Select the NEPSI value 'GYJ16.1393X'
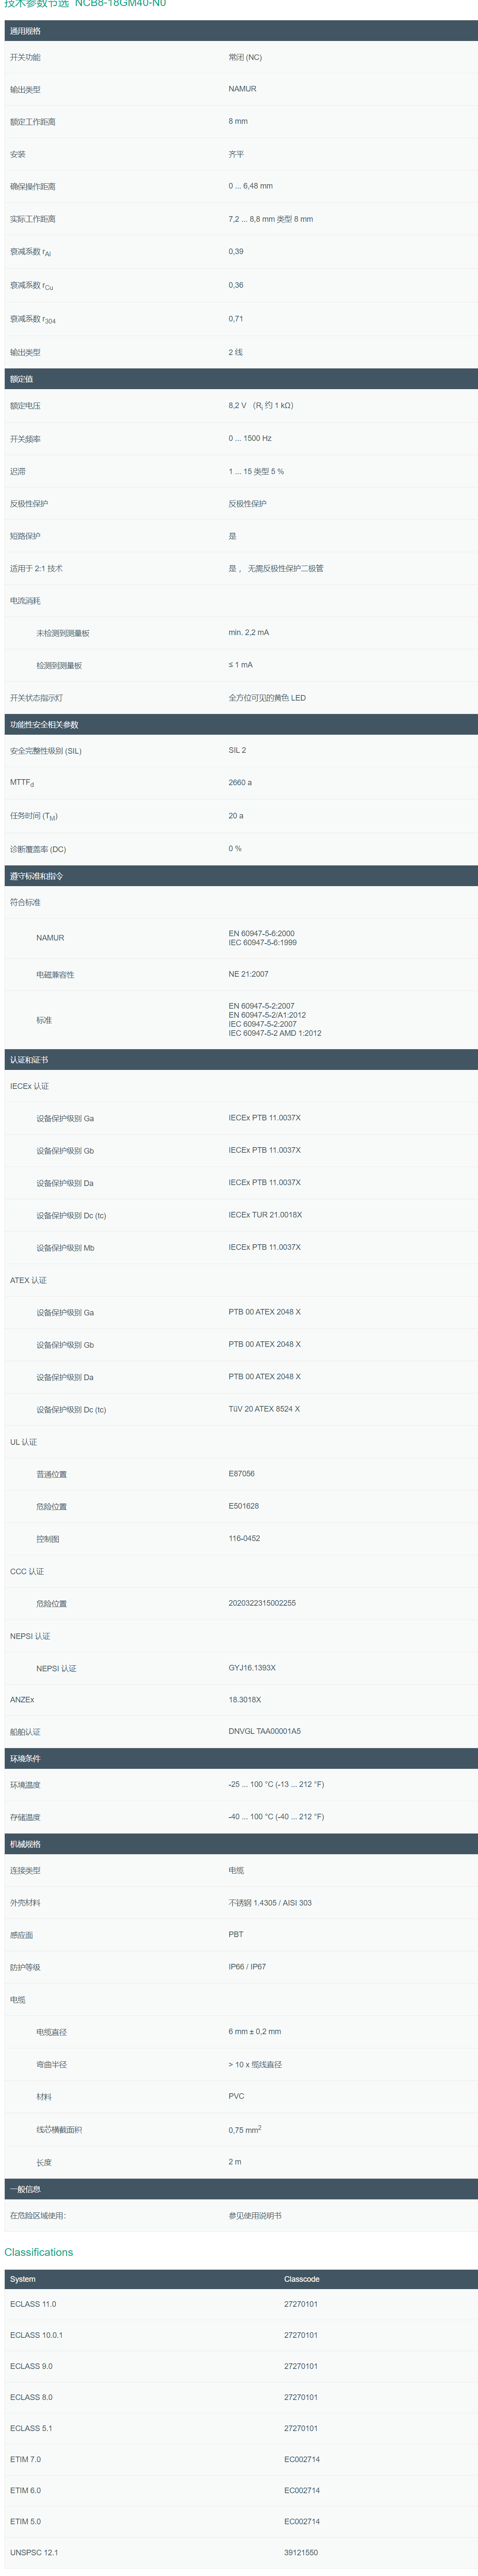The width and height of the screenshot is (478, 2576). tap(252, 1667)
